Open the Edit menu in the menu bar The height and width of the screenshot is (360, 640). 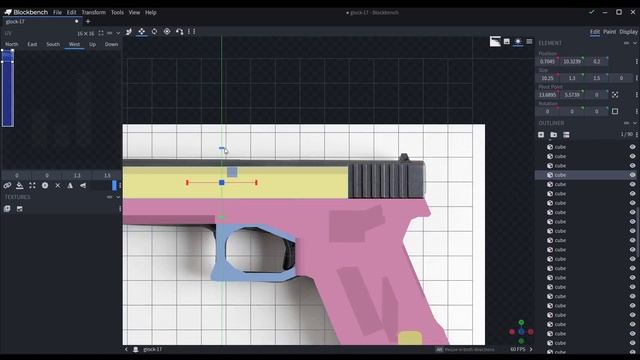coord(71,12)
